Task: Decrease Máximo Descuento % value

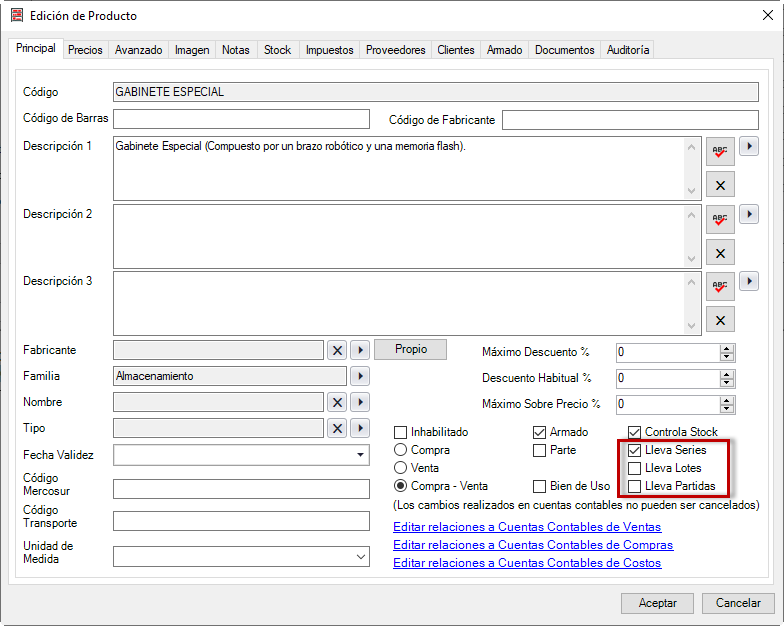Action: click(726, 357)
